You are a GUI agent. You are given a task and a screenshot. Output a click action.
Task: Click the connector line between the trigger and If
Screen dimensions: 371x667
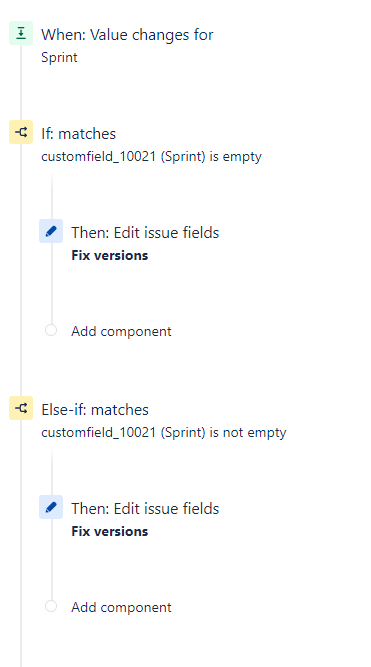(21, 83)
